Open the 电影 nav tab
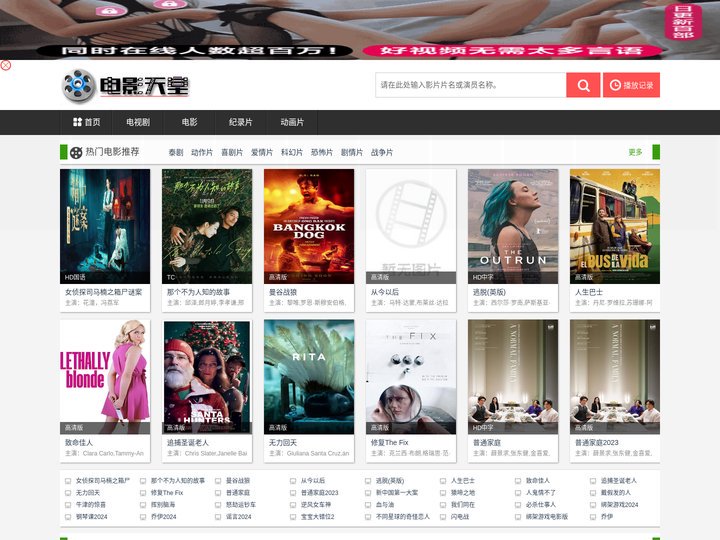 (189, 122)
